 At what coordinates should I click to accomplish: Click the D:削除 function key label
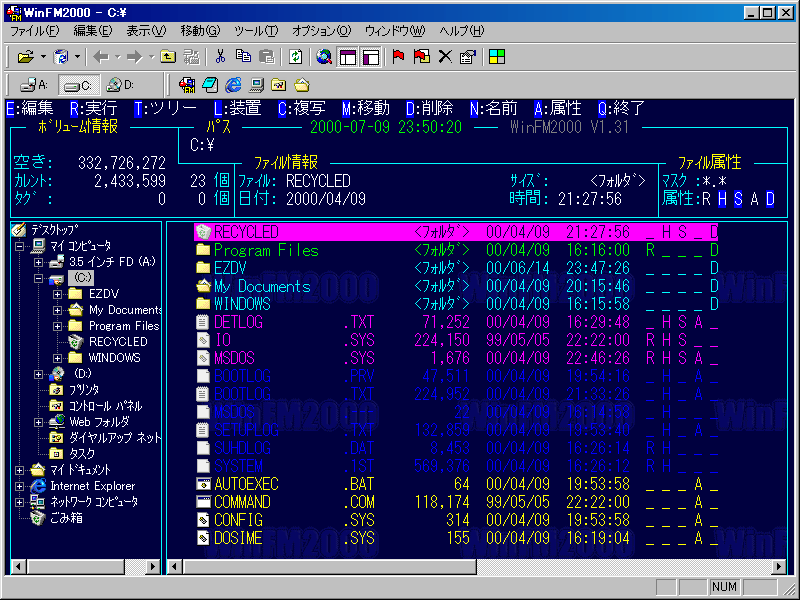(430, 109)
